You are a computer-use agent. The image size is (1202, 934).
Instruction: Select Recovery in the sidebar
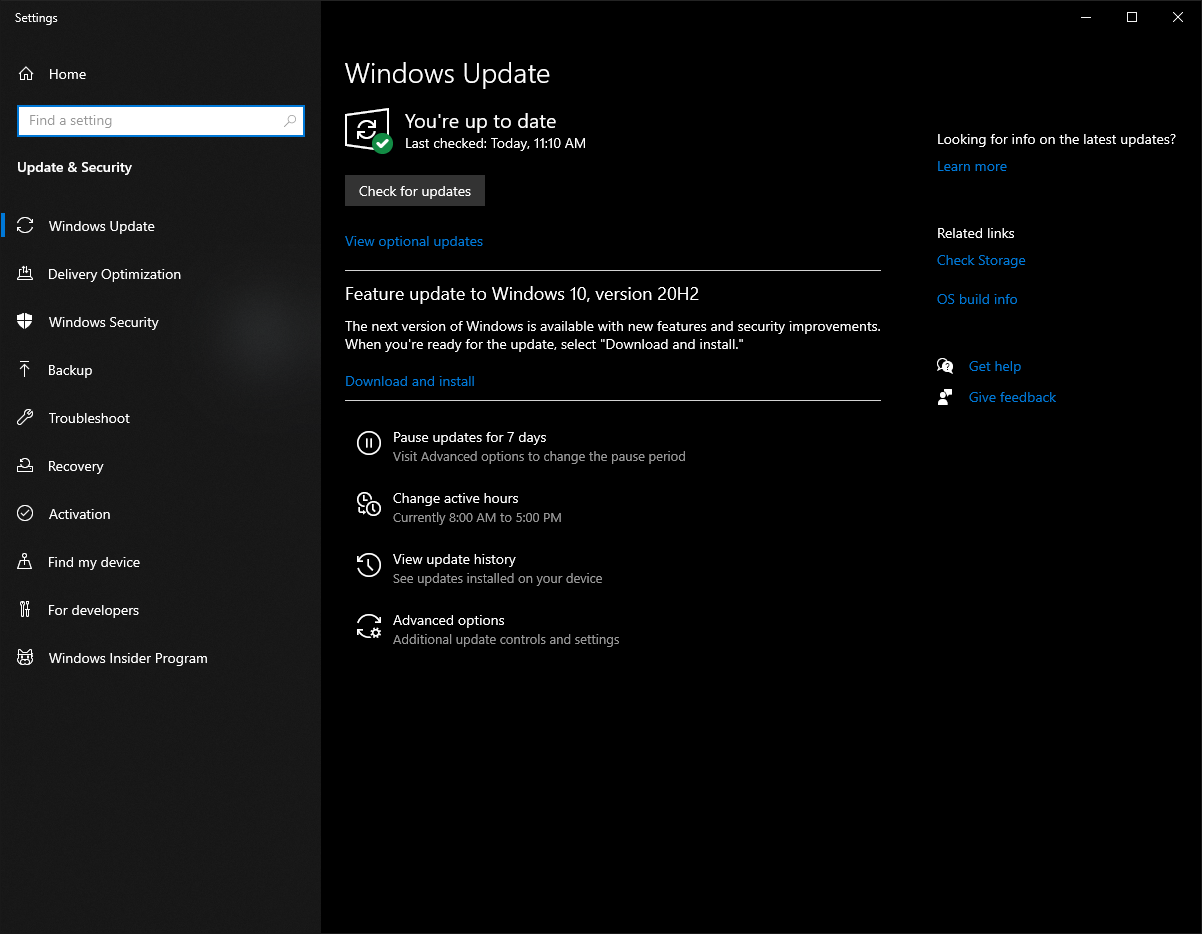click(160, 466)
